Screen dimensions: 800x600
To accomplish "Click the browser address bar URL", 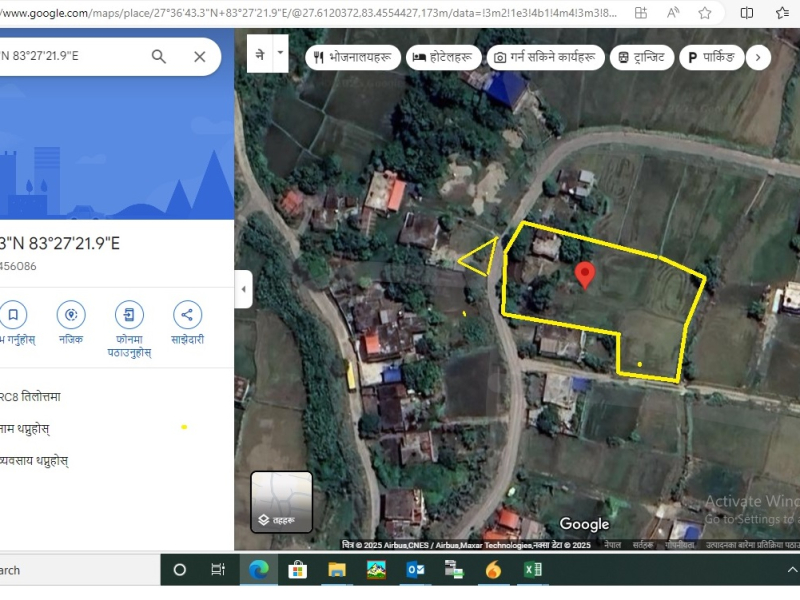I will coord(300,13).
